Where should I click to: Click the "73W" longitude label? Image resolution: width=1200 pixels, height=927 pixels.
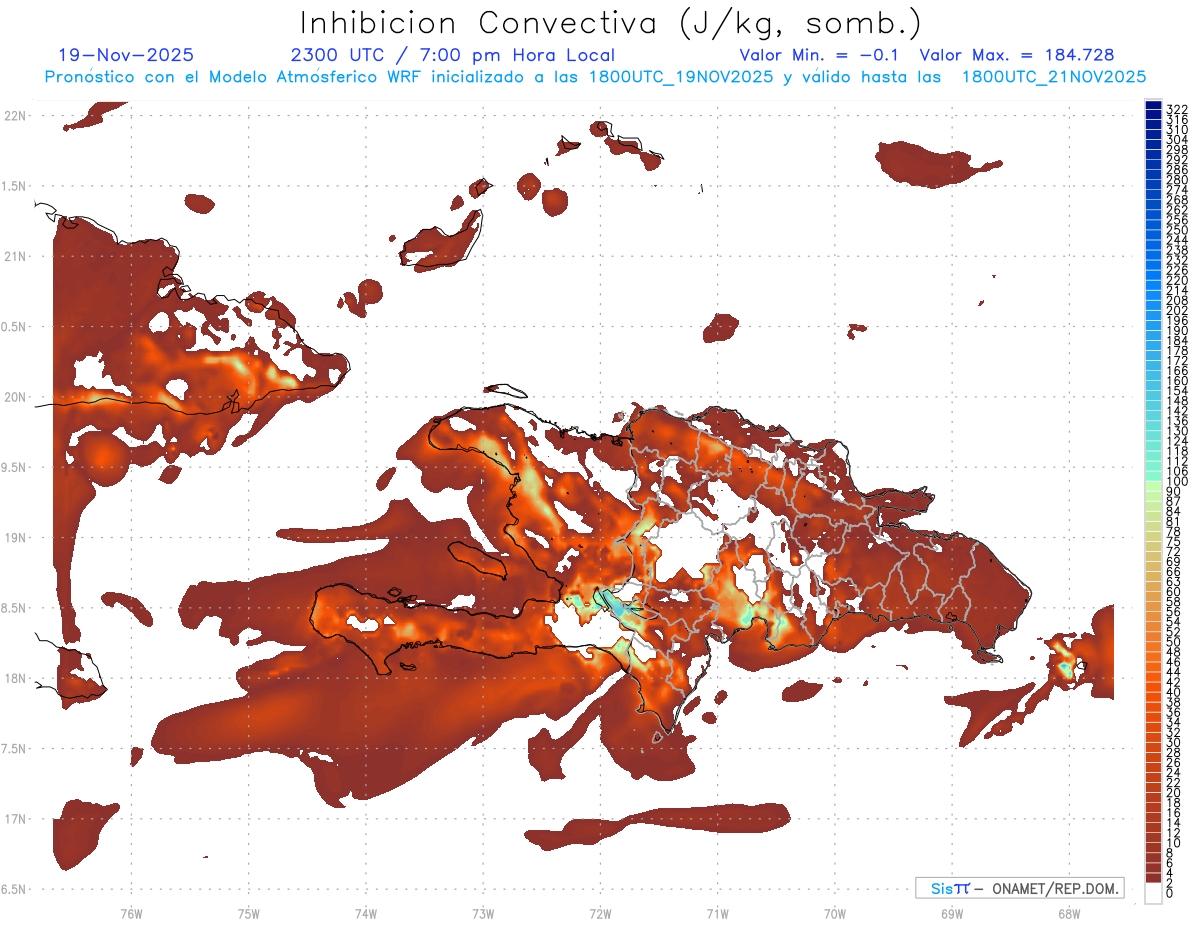pyautogui.click(x=483, y=913)
